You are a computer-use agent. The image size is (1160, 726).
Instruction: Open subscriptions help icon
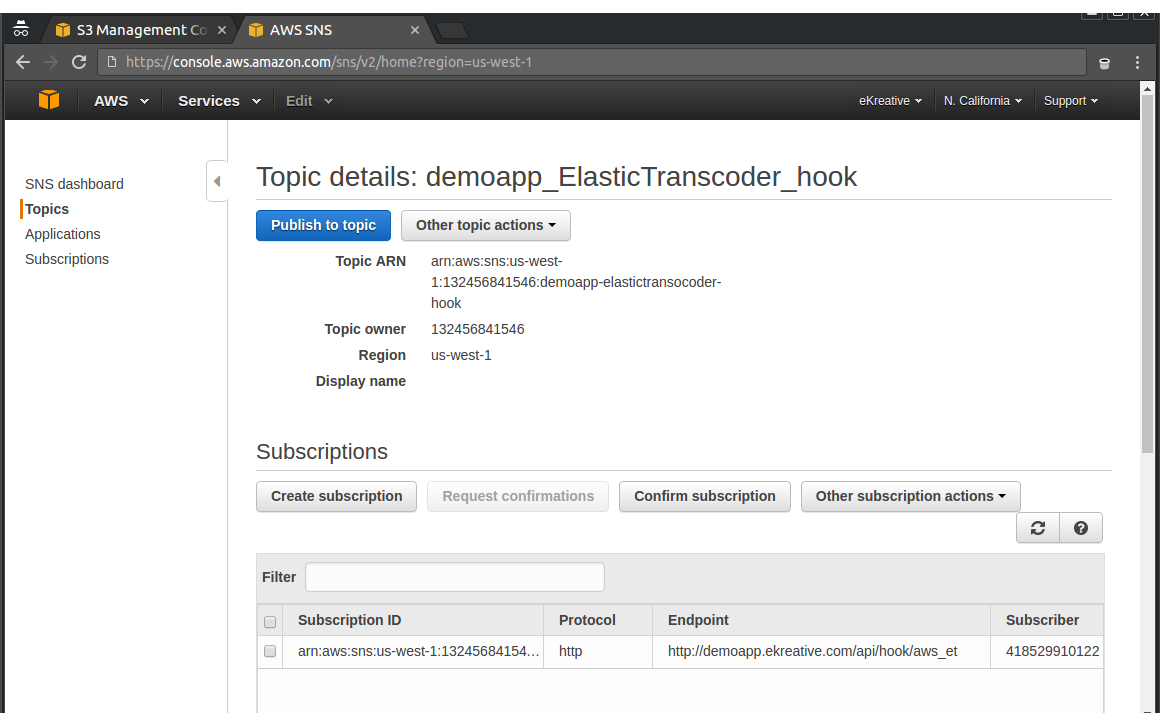pos(1081,528)
